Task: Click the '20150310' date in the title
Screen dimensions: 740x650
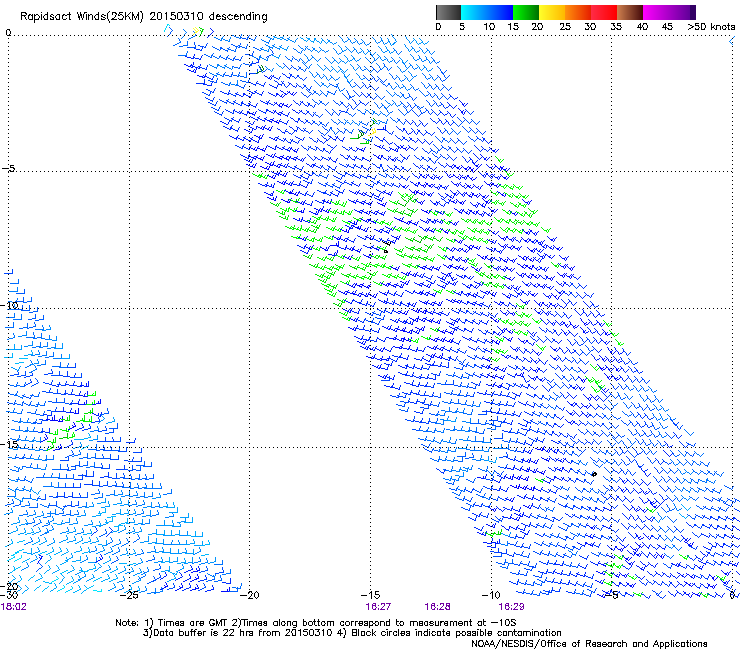Action: 177,17
